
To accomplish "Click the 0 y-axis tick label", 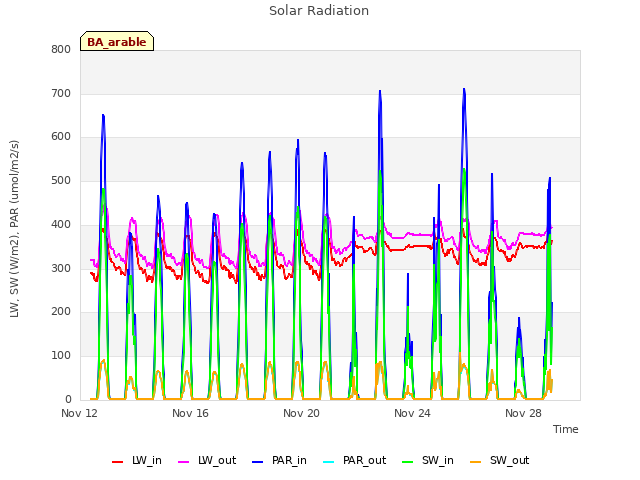I will (x=68, y=399).
